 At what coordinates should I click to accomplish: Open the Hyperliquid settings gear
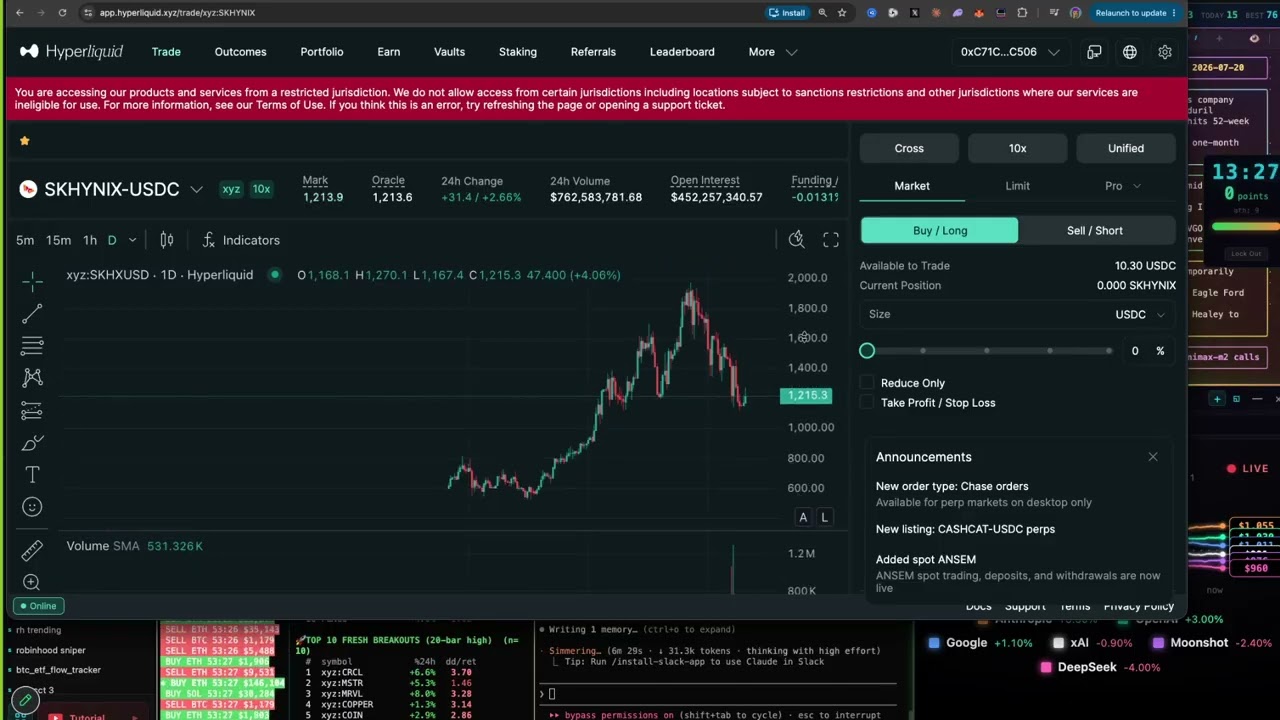point(1165,52)
